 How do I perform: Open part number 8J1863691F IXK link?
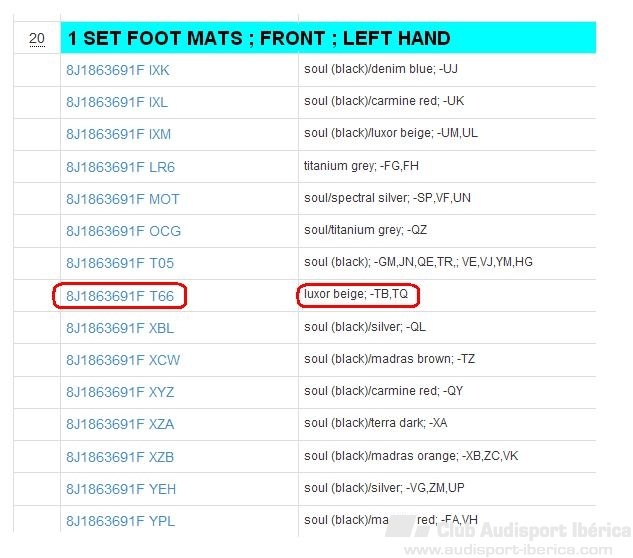point(117,70)
